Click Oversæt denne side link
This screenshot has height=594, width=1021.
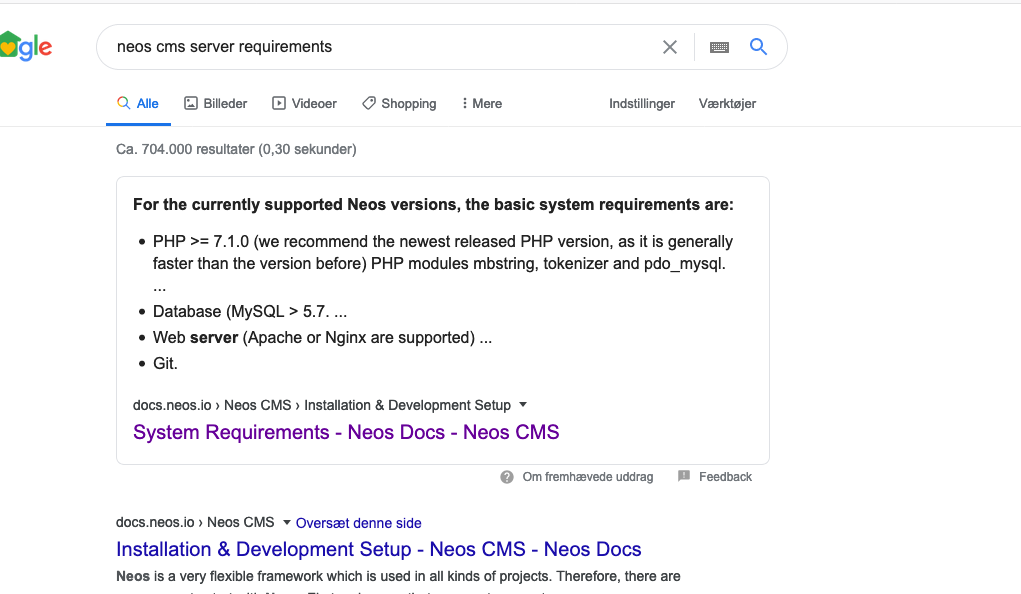(x=359, y=523)
